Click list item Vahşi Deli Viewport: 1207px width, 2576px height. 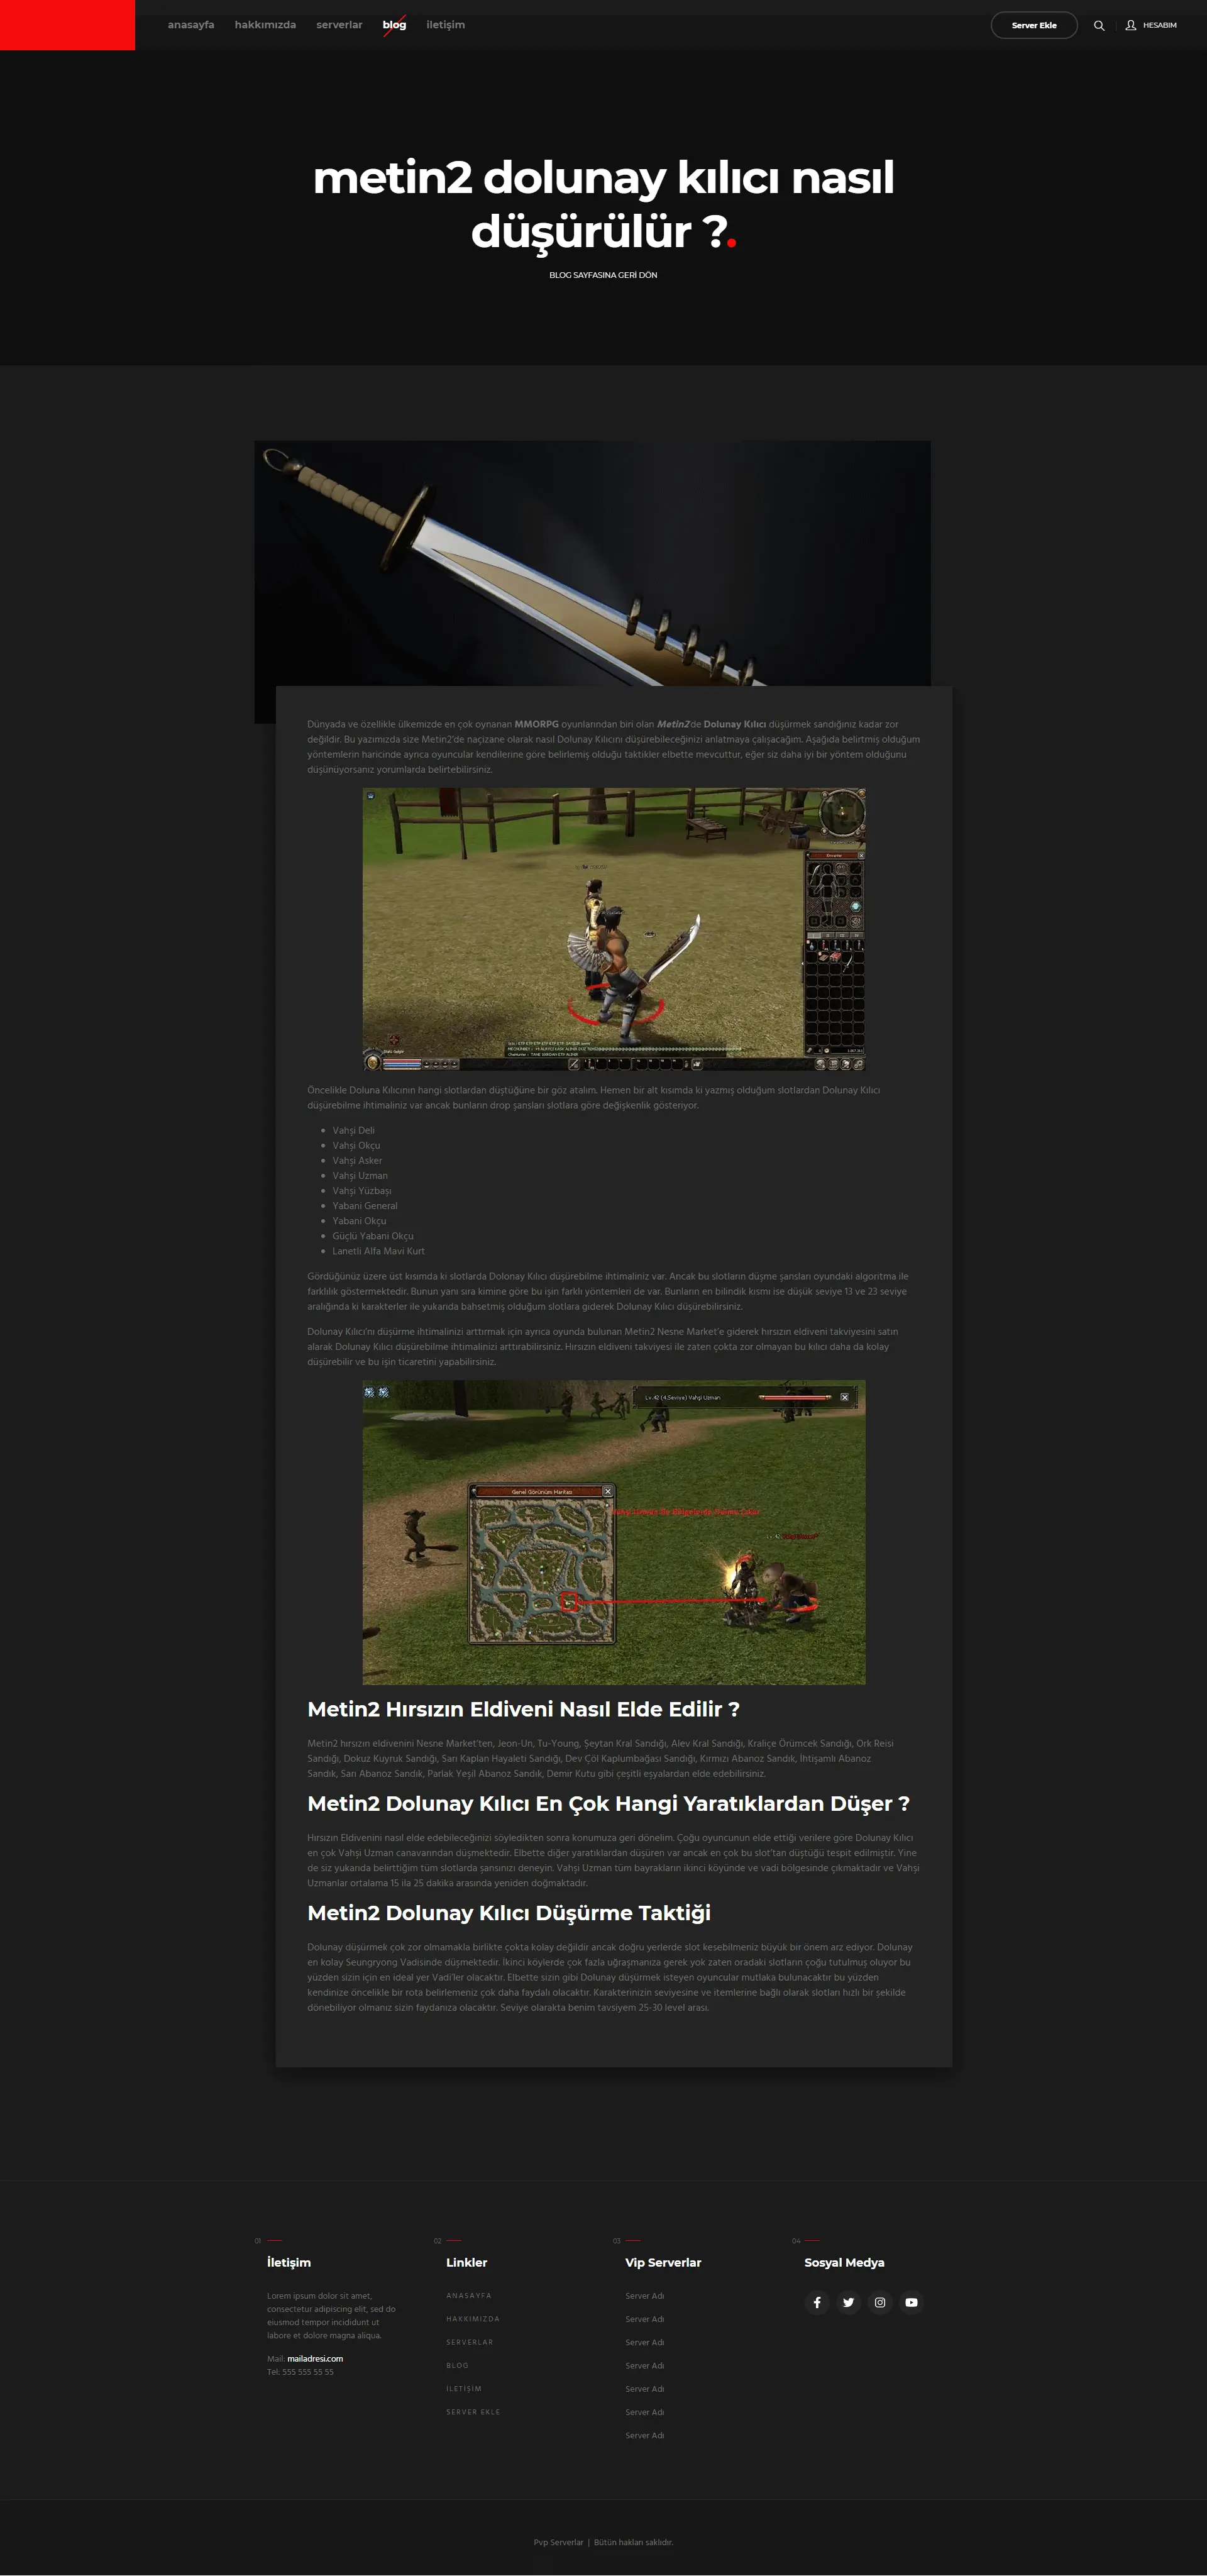point(353,1130)
